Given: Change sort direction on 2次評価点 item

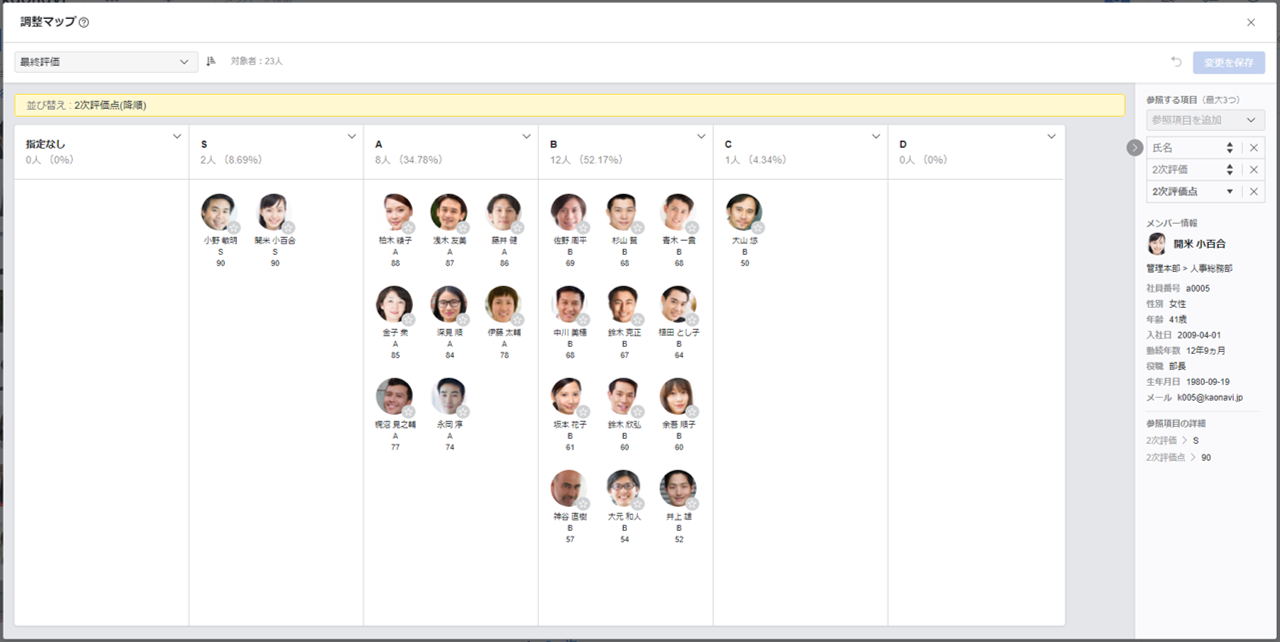Looking at the screenshot, I should click(x=1229, y=191).
